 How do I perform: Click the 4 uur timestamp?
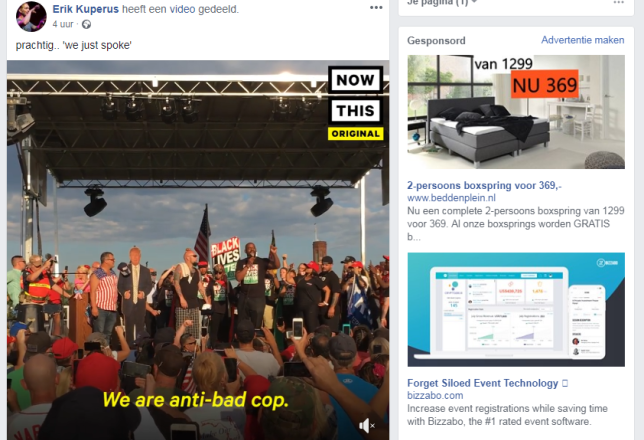tap(62, 24)
